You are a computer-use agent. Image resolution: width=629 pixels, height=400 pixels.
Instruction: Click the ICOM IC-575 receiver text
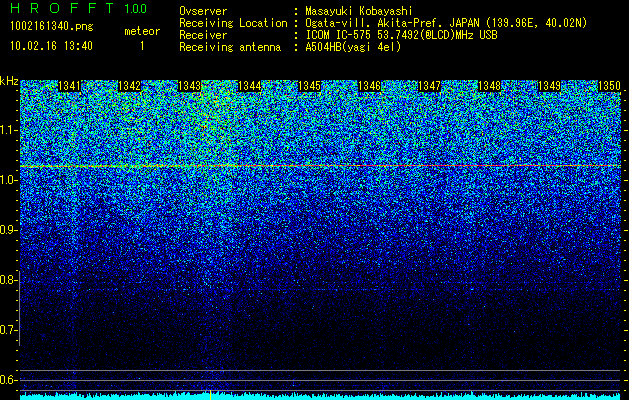(401, 35)
